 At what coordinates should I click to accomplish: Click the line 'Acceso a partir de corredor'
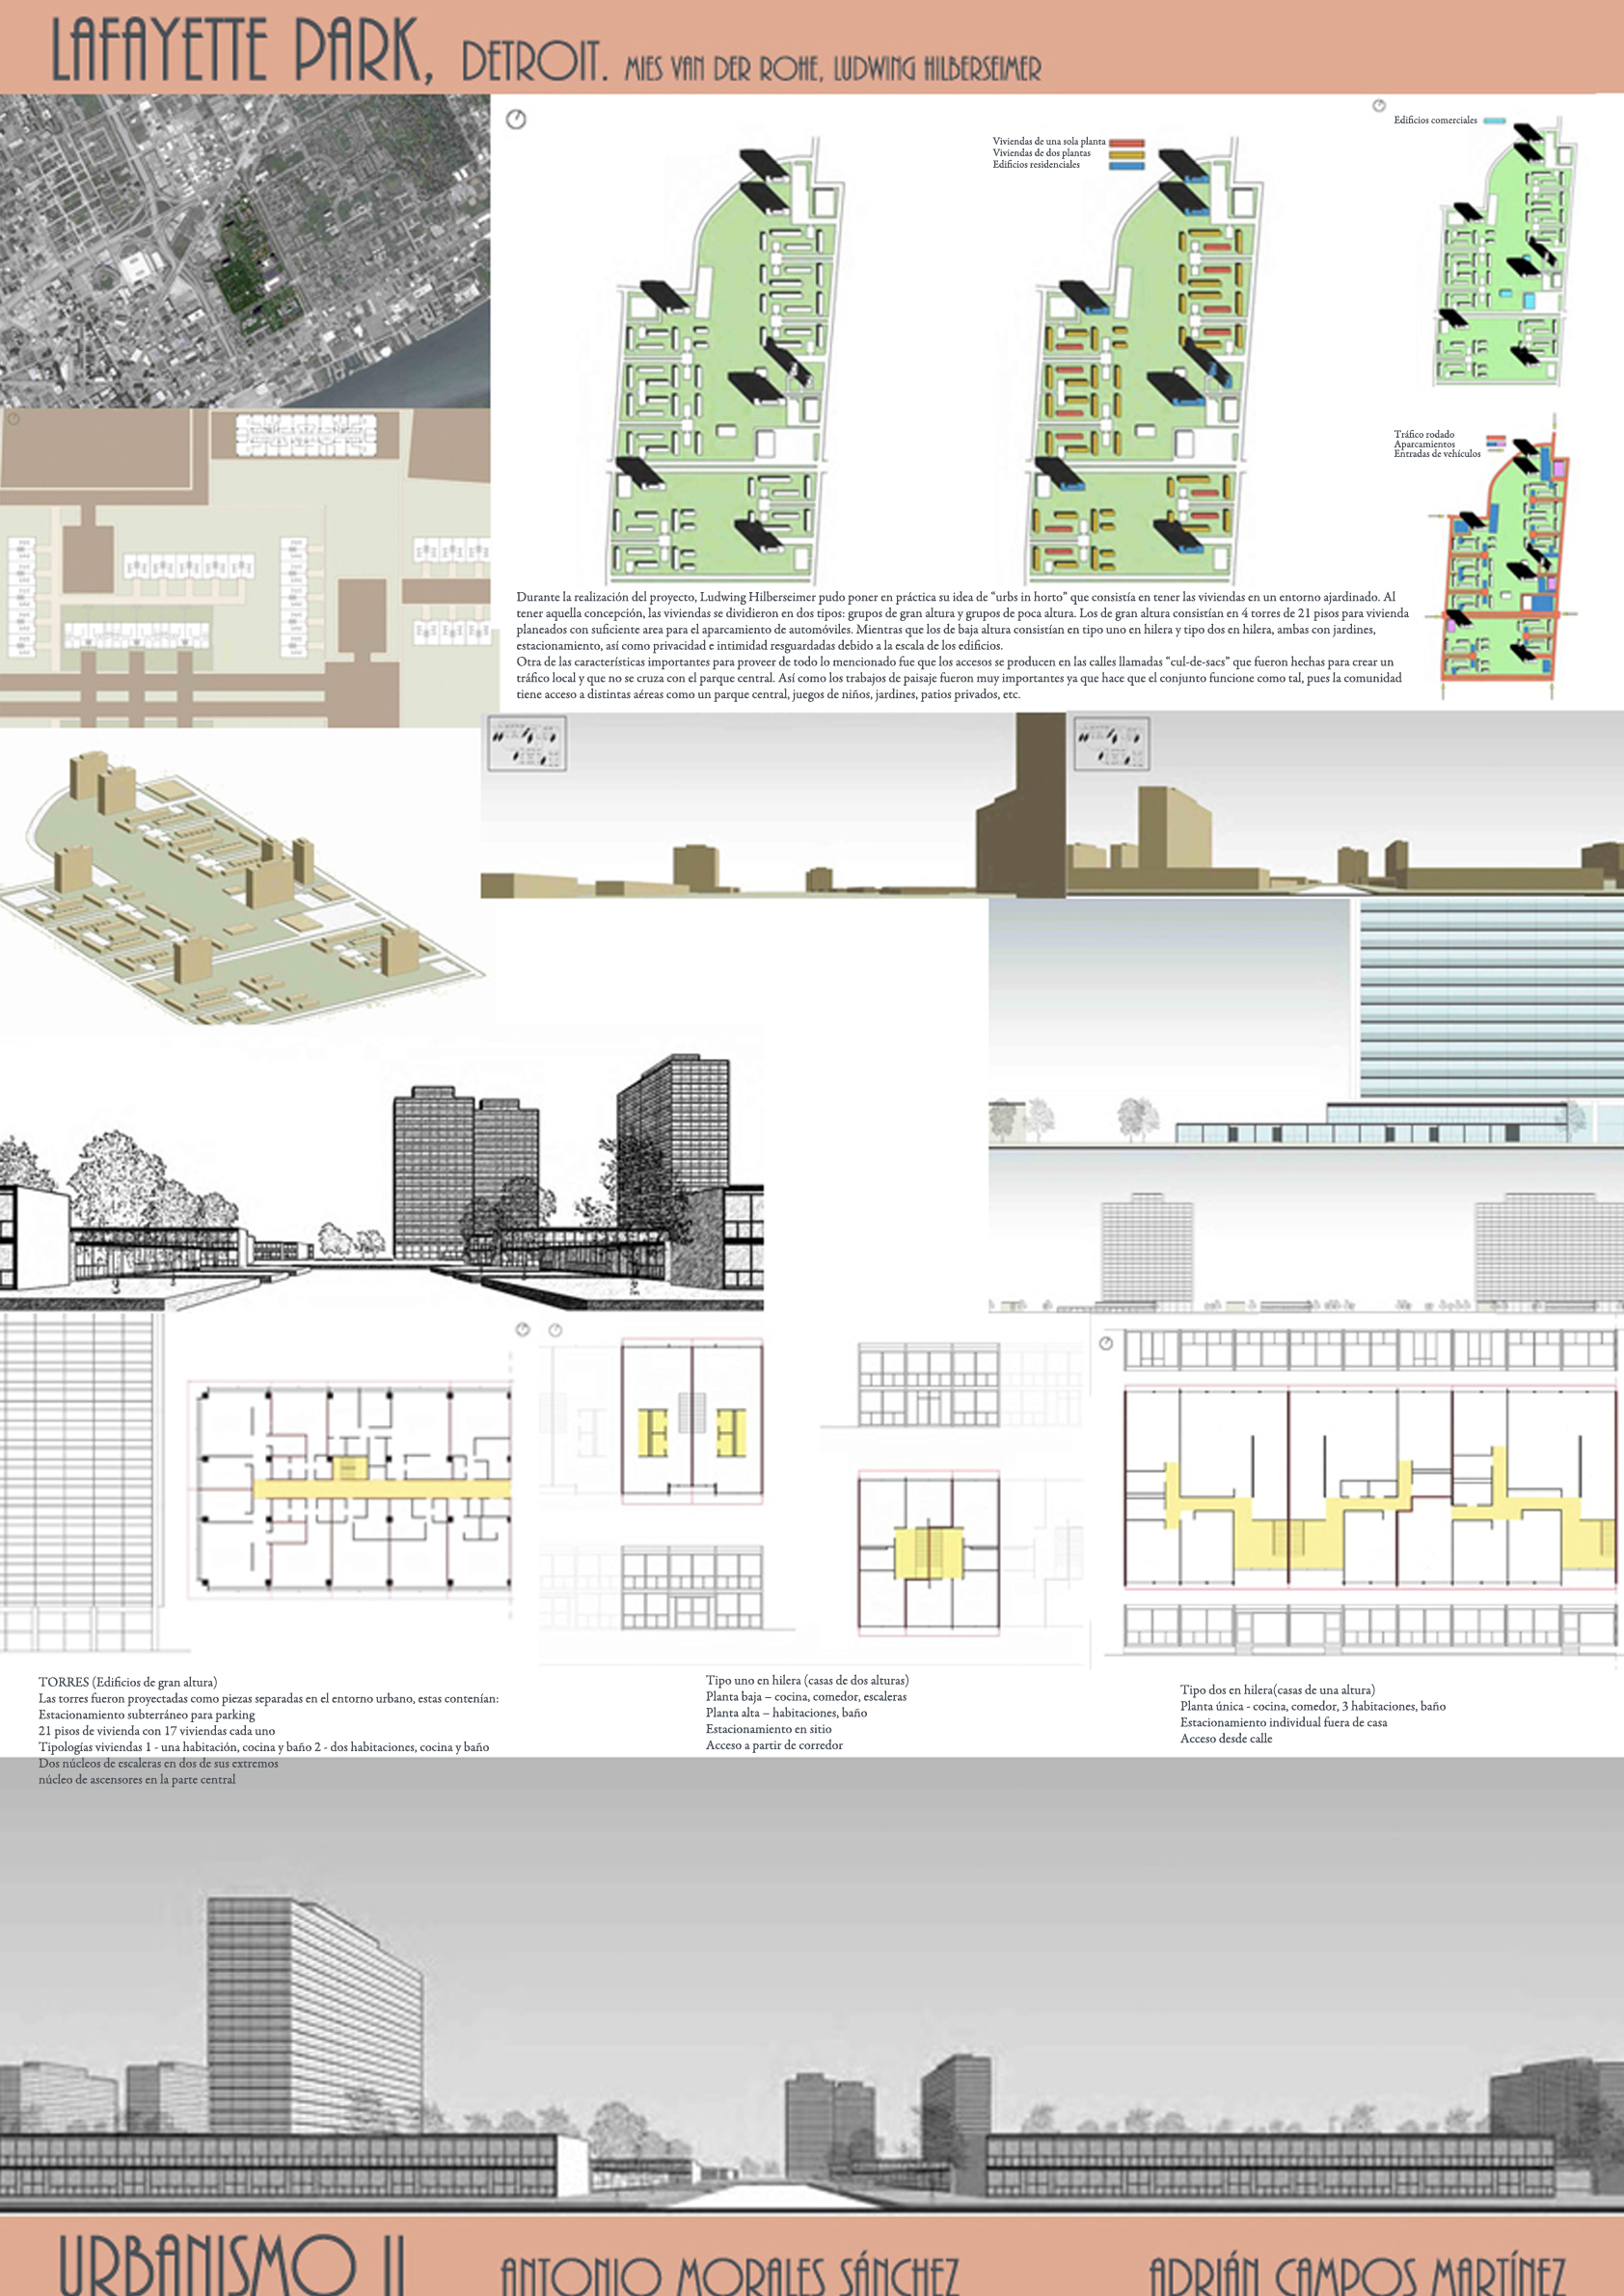coord(774,1745)
